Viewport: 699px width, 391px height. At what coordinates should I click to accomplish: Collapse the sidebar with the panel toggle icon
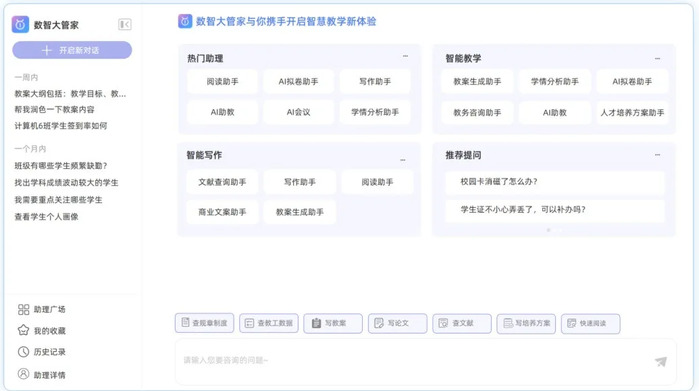point(124,25)
